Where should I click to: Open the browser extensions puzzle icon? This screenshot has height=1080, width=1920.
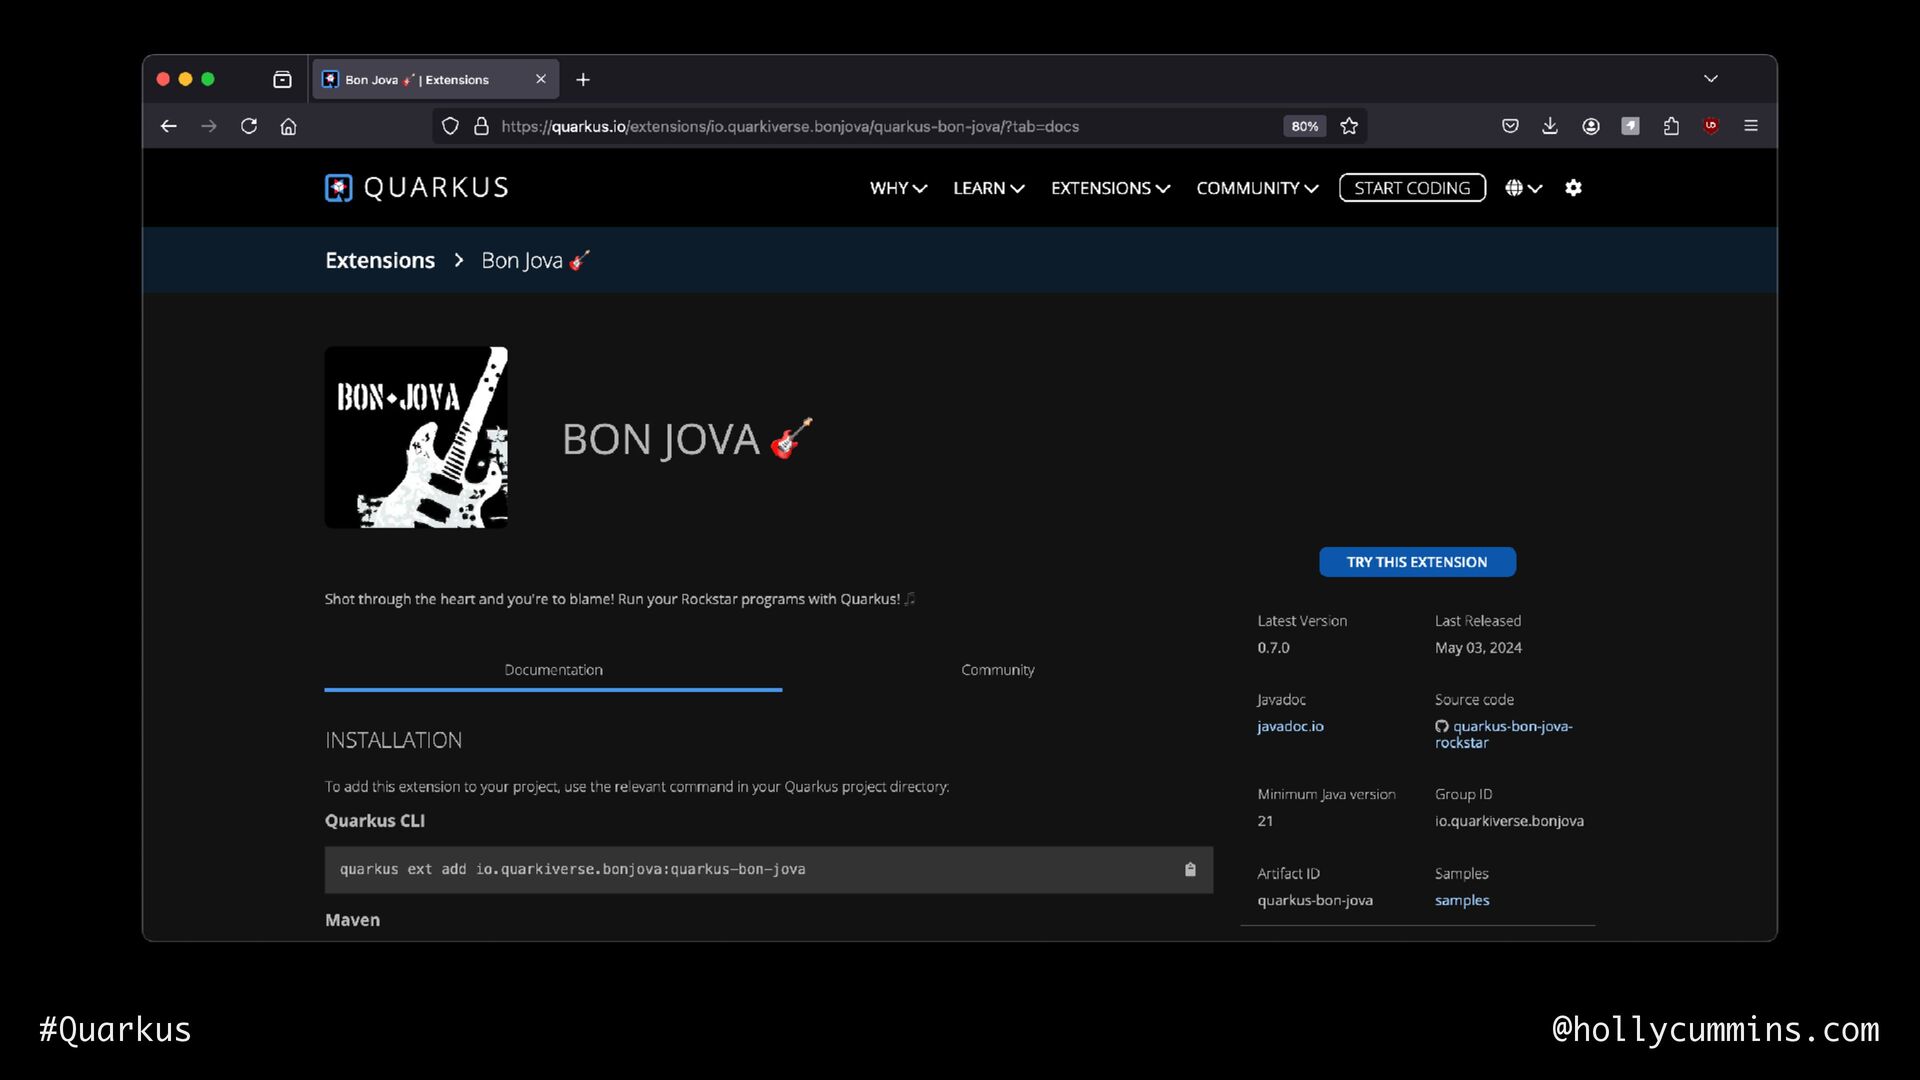pos(1671,126)
